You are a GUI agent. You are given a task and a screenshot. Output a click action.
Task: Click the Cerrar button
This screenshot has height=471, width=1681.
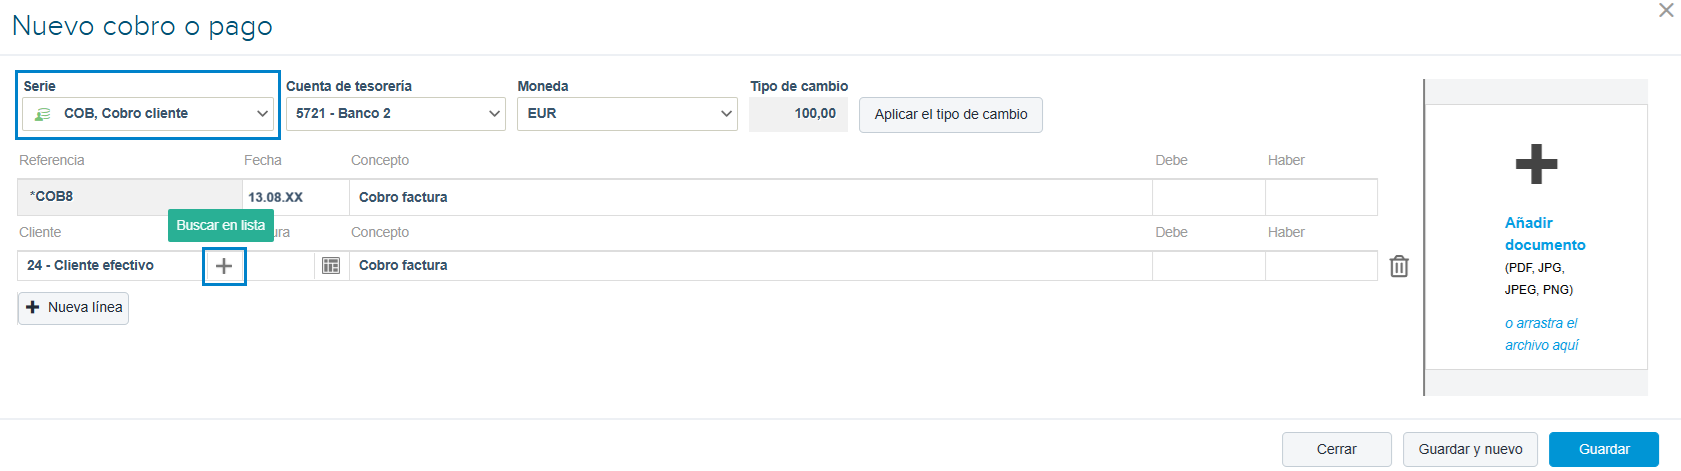1336,450
